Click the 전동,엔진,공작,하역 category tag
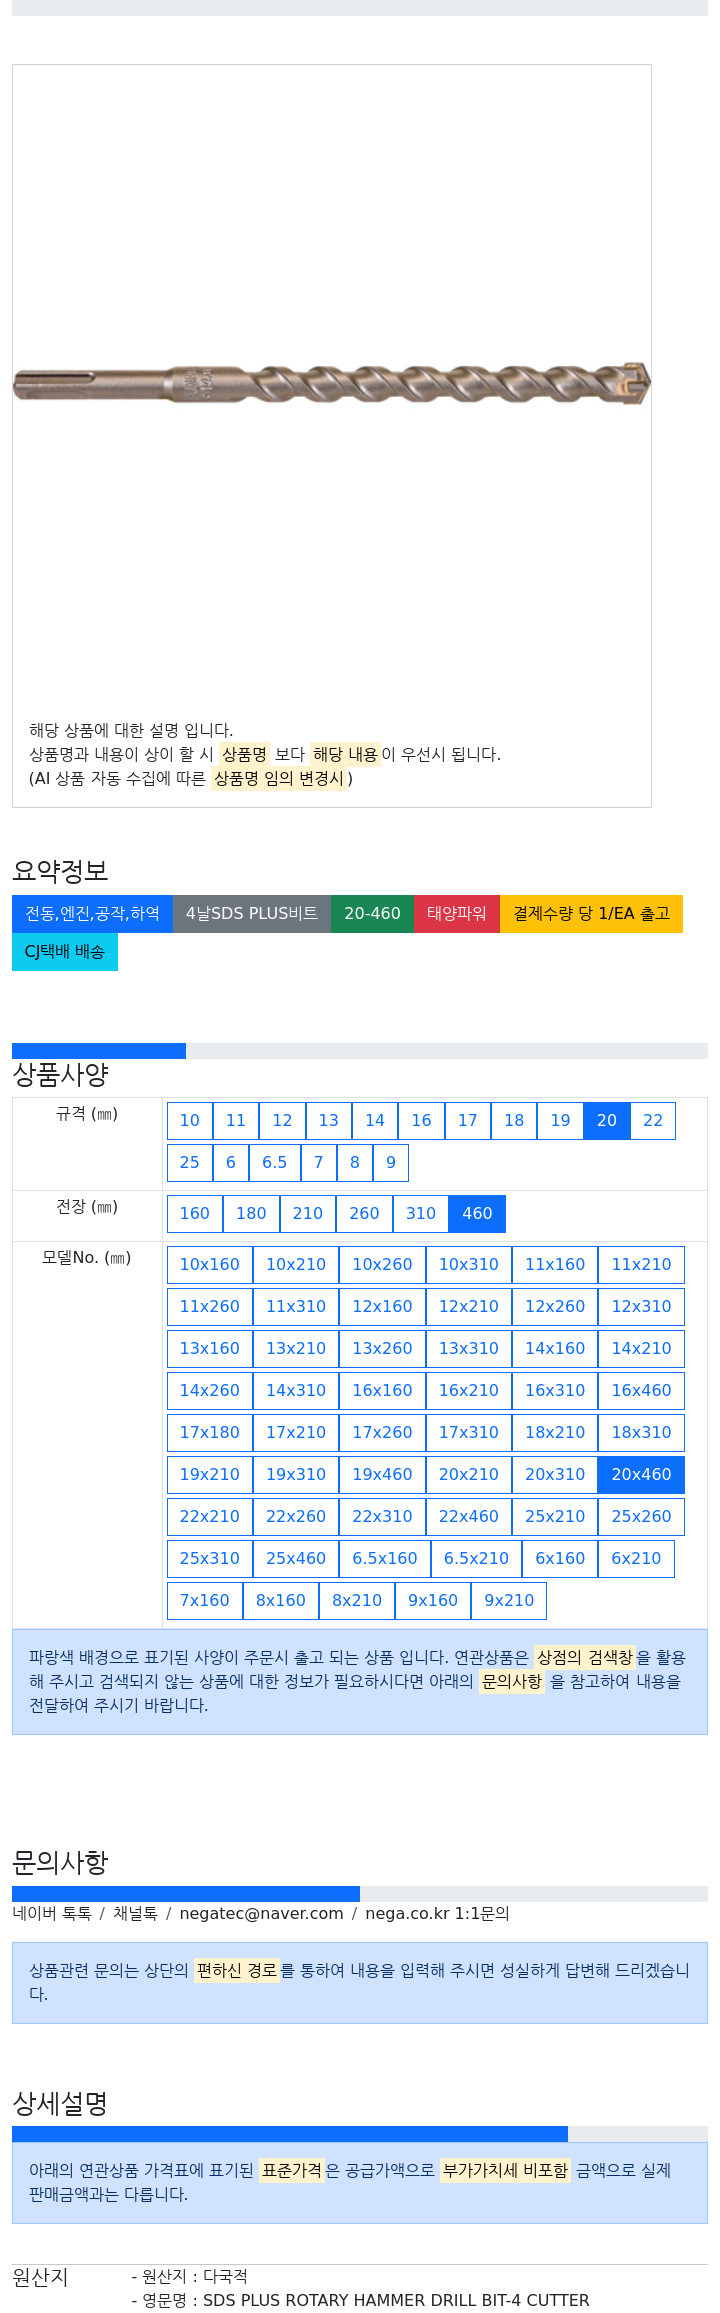 [x=92, y=914]
